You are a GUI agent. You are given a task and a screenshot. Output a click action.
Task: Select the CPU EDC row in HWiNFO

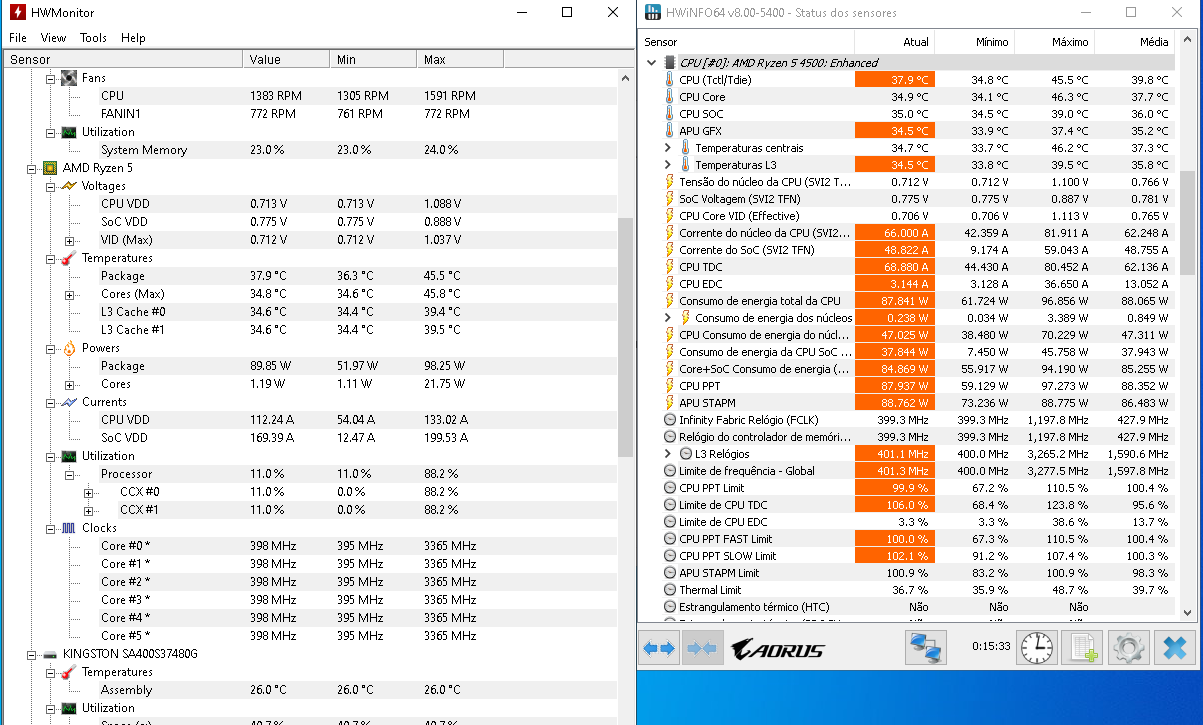coord(908,284)
